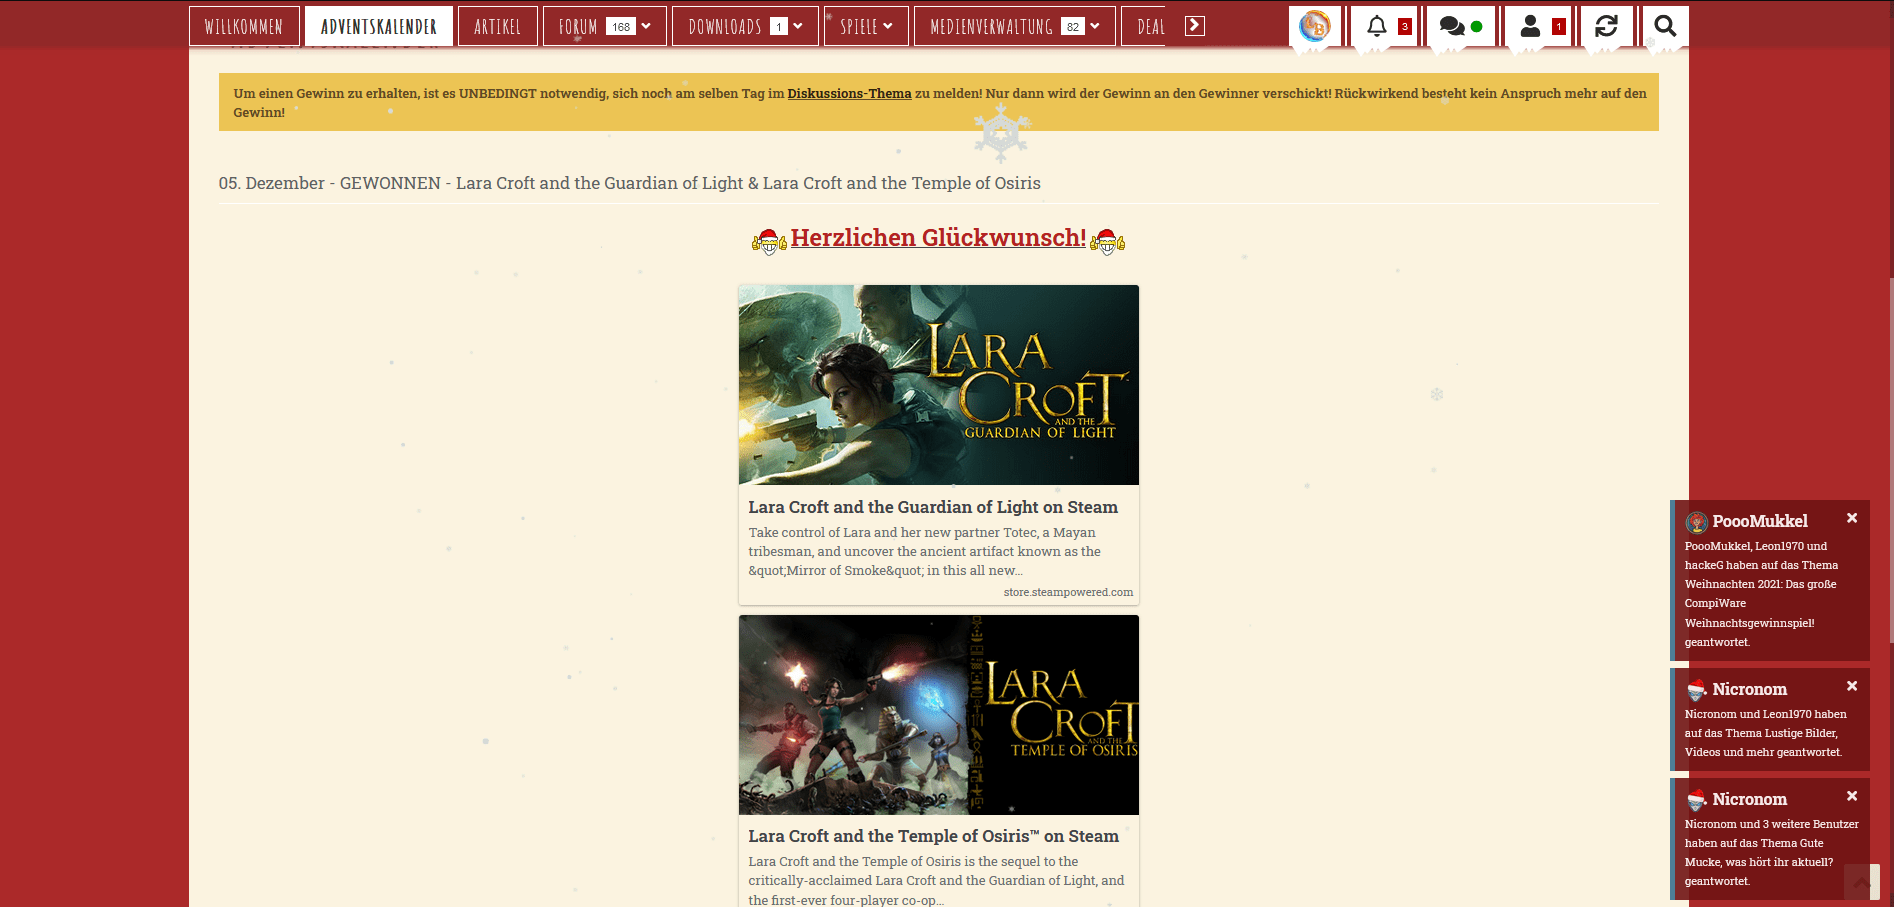Dismiss the Nicronom Gute Mucke notification
Viewport: 1894px width, 907px height.
pyautogui.click(x=1852, y=796)
